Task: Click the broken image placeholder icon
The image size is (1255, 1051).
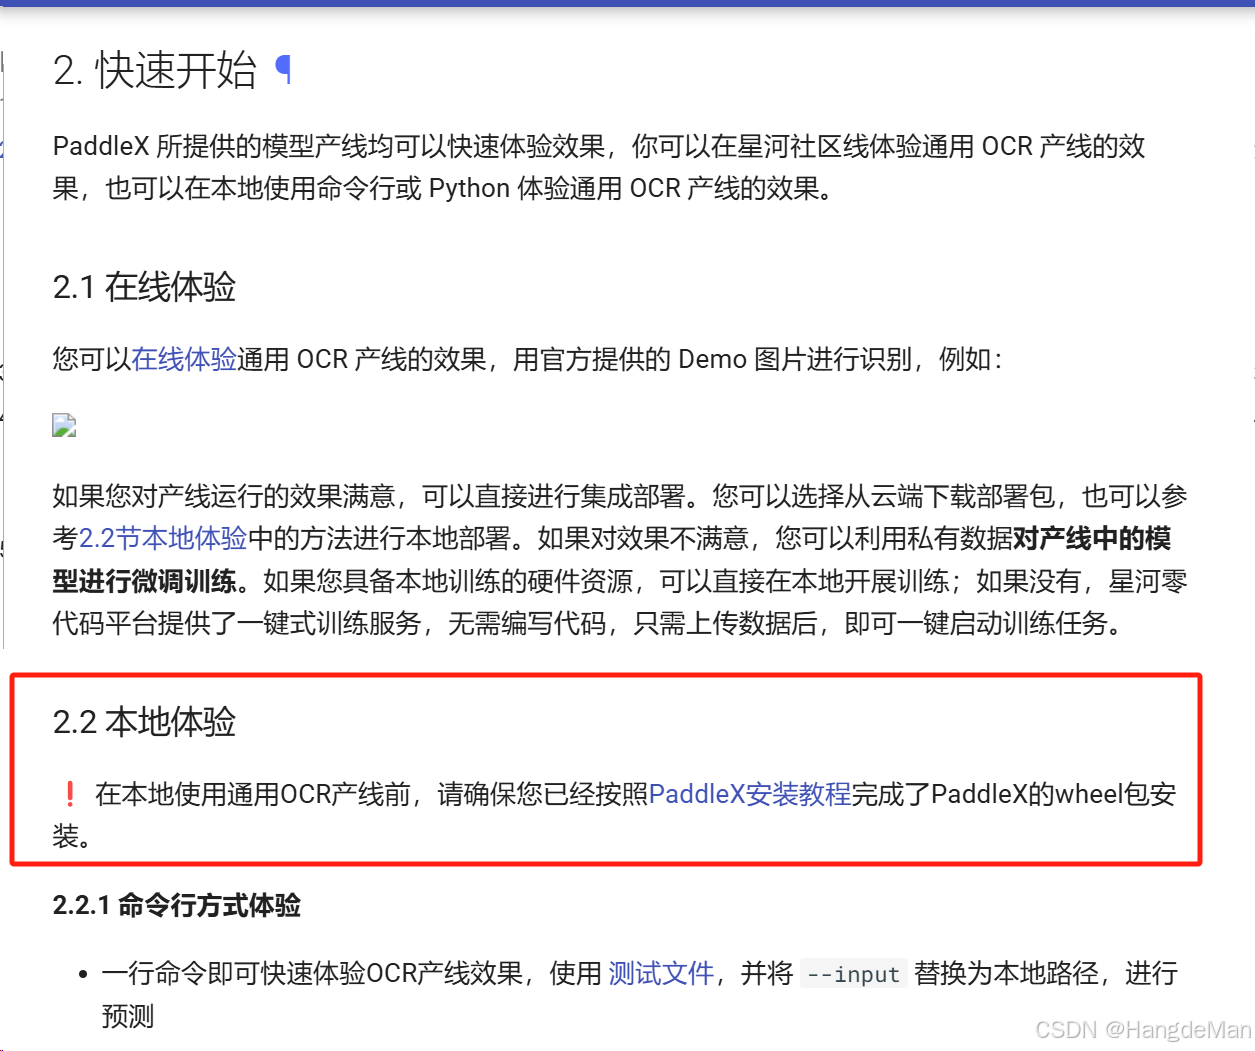Action: pyautogui.click(x=64, y=425)
